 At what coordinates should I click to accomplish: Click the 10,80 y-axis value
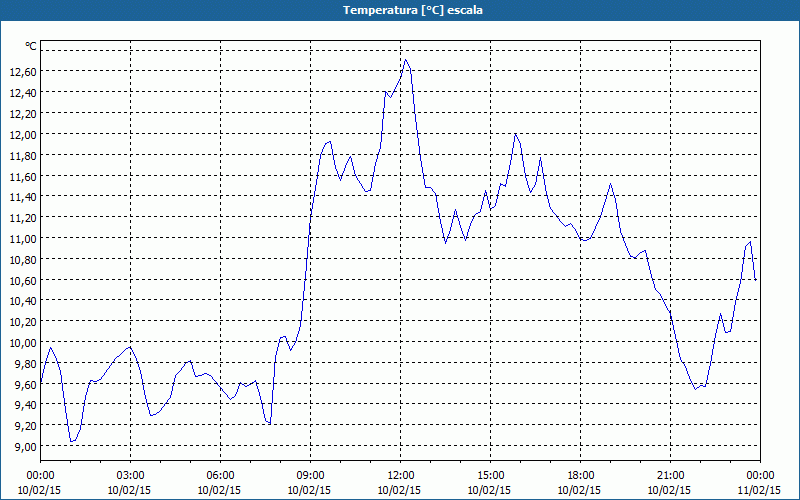point(23,259)
